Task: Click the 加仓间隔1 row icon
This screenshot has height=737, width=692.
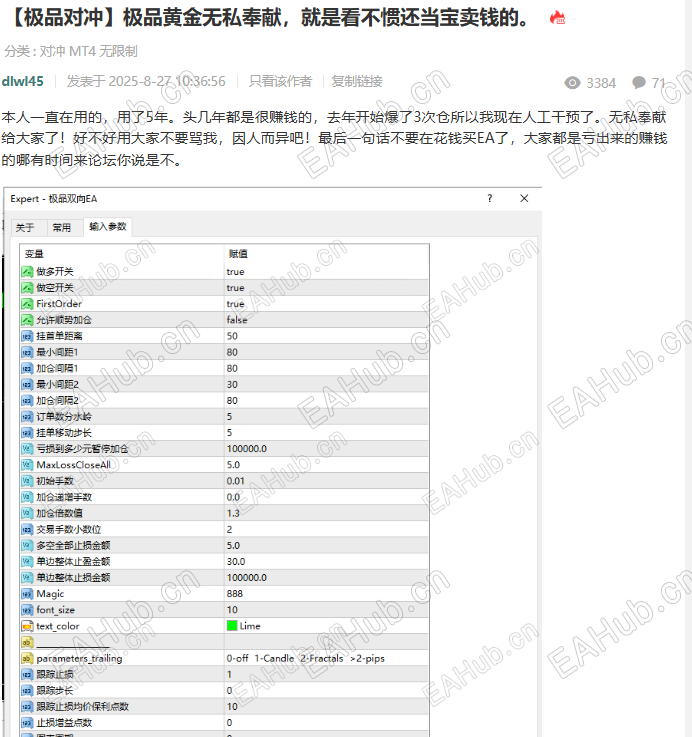Action: (x=27, y=368)
